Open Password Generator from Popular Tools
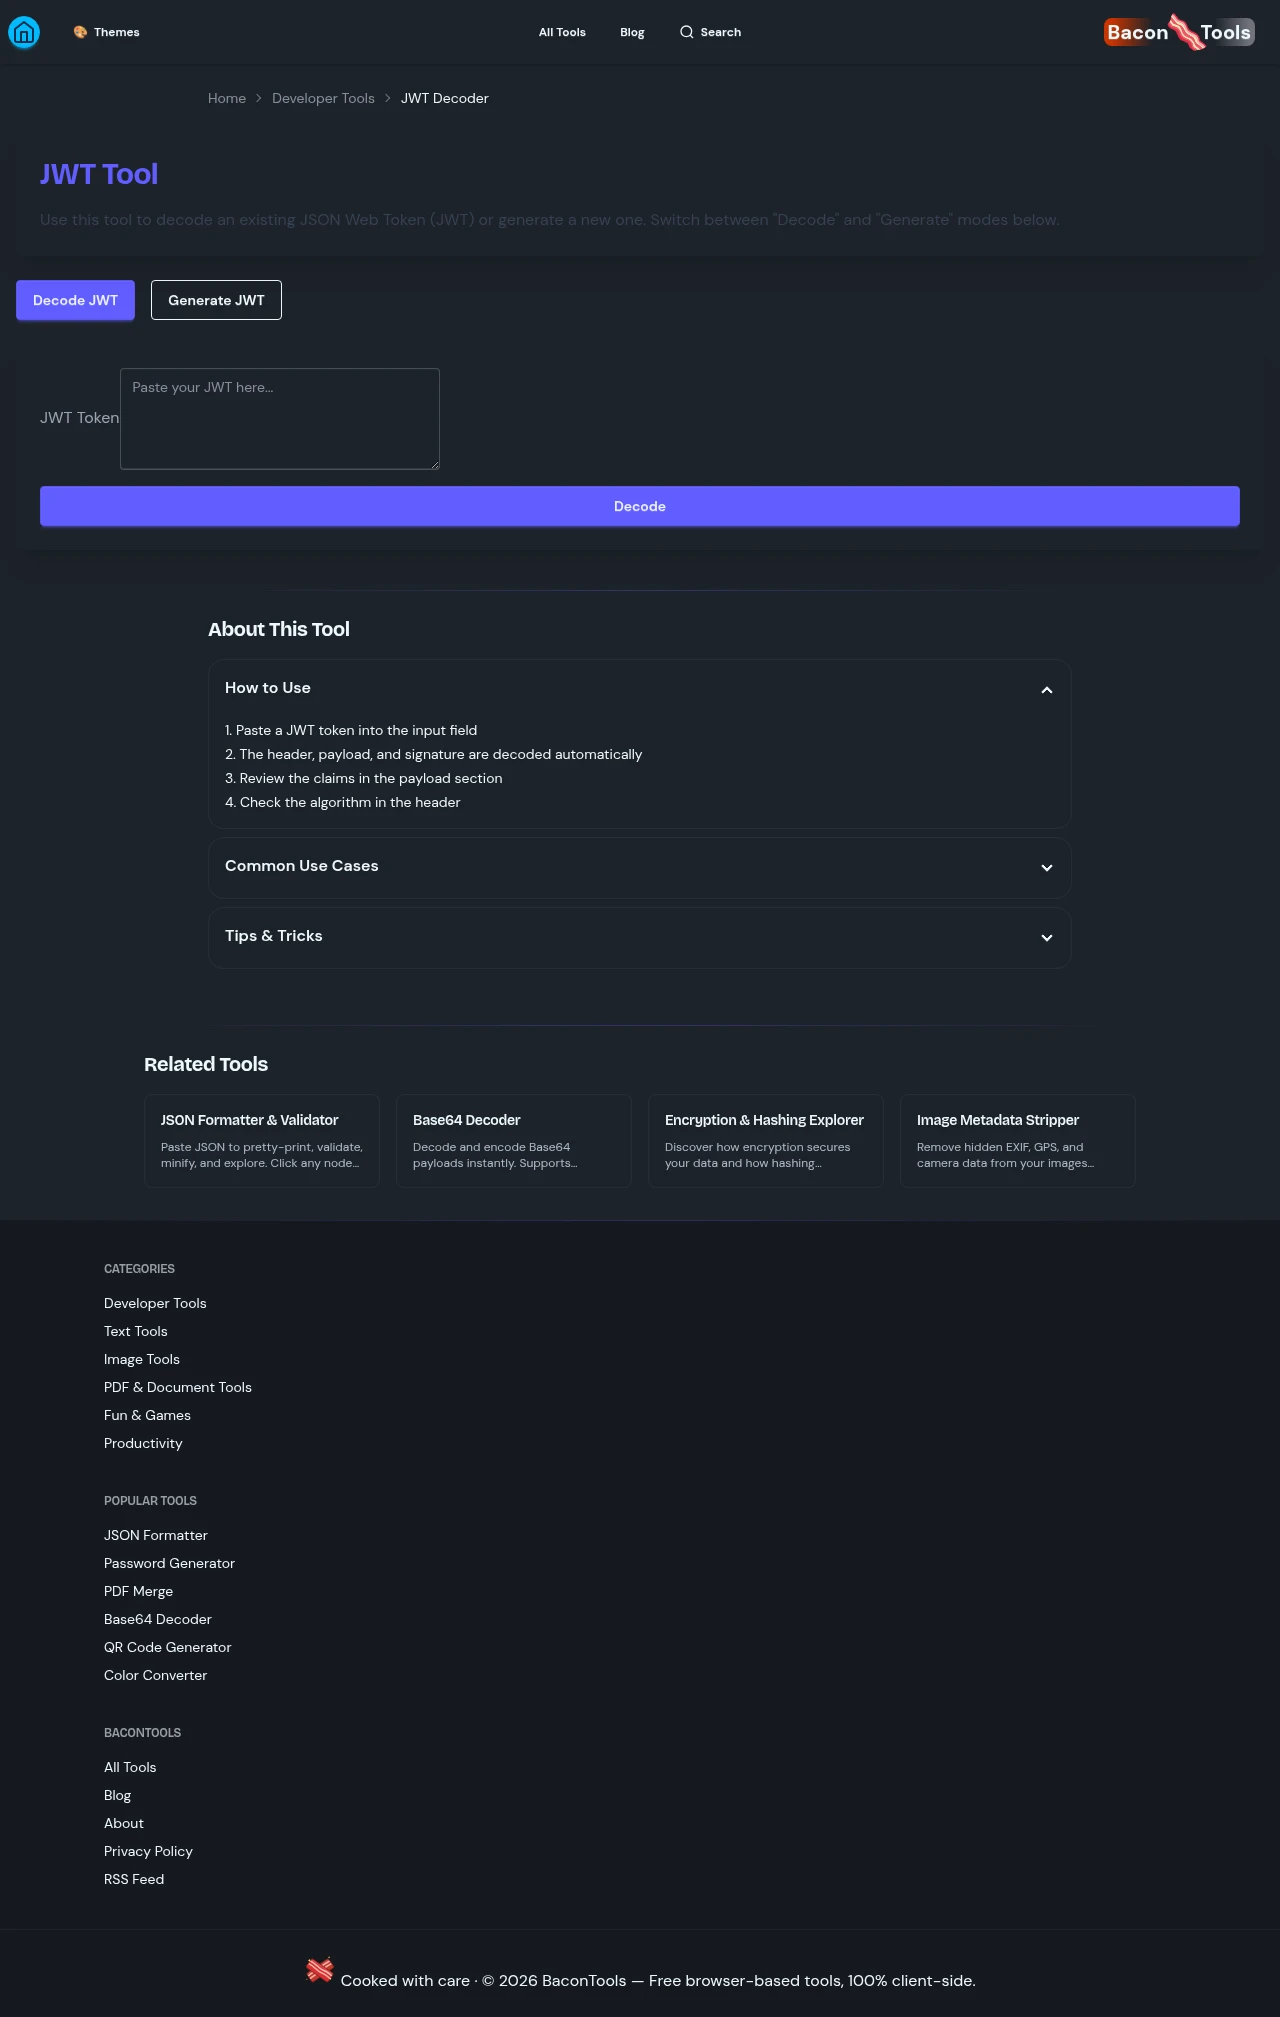 169,1563
